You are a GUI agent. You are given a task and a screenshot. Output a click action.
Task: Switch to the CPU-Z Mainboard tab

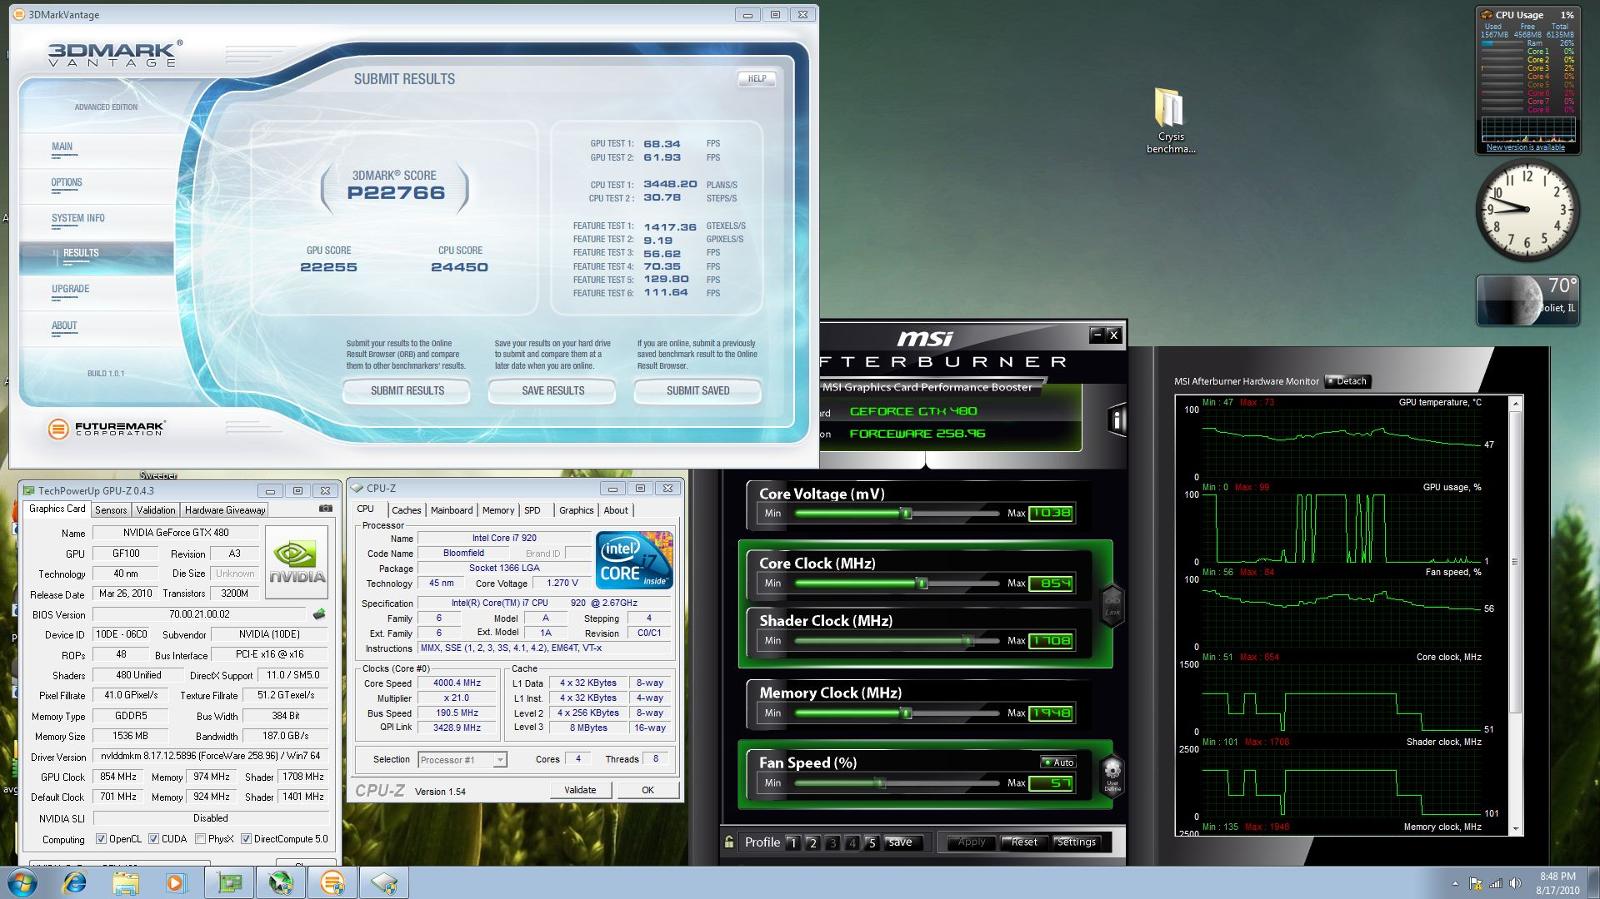(x=451, y=510)
